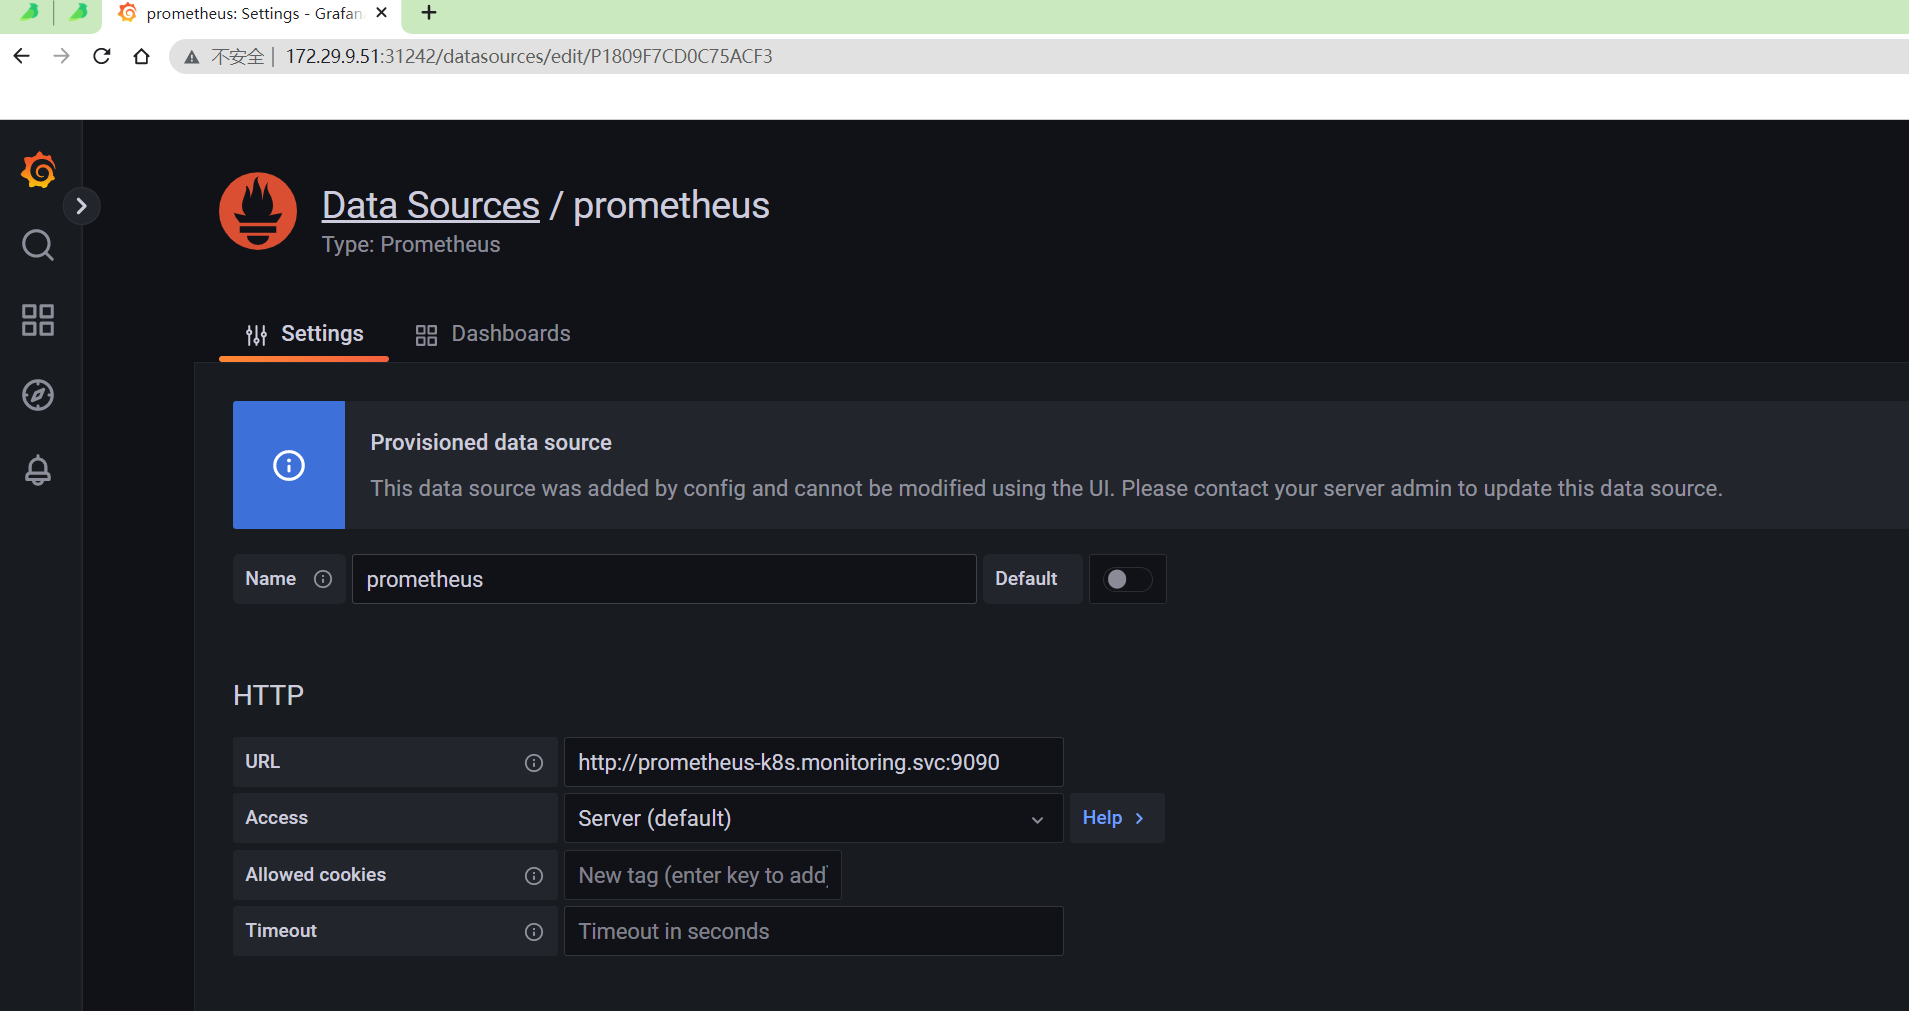
Task: Open the search magnifier in sidebar
Action: pos(38,245)
